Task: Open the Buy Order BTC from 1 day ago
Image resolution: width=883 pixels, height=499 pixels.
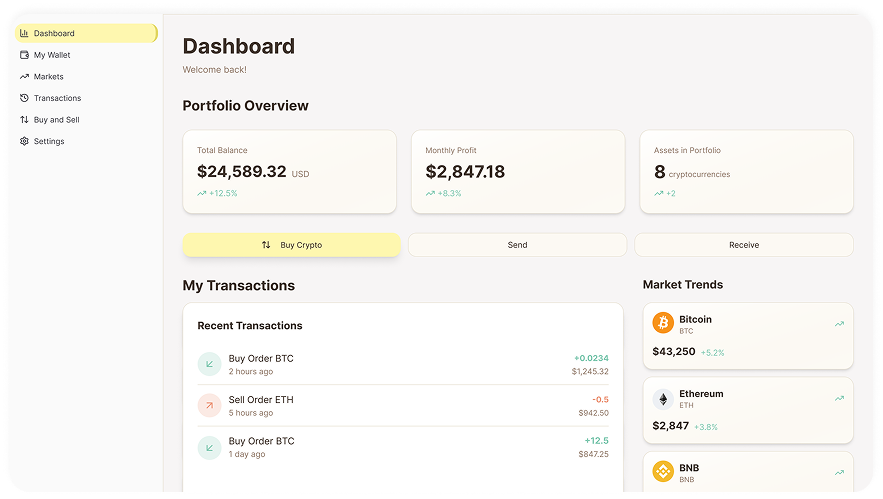Action: tap(402, 447)
